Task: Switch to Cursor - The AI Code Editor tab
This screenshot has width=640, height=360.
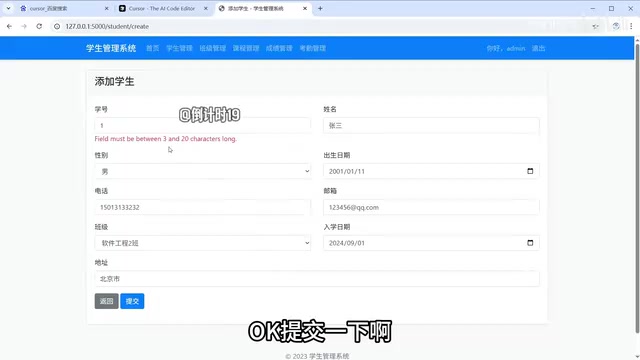Action: [162, 8]
